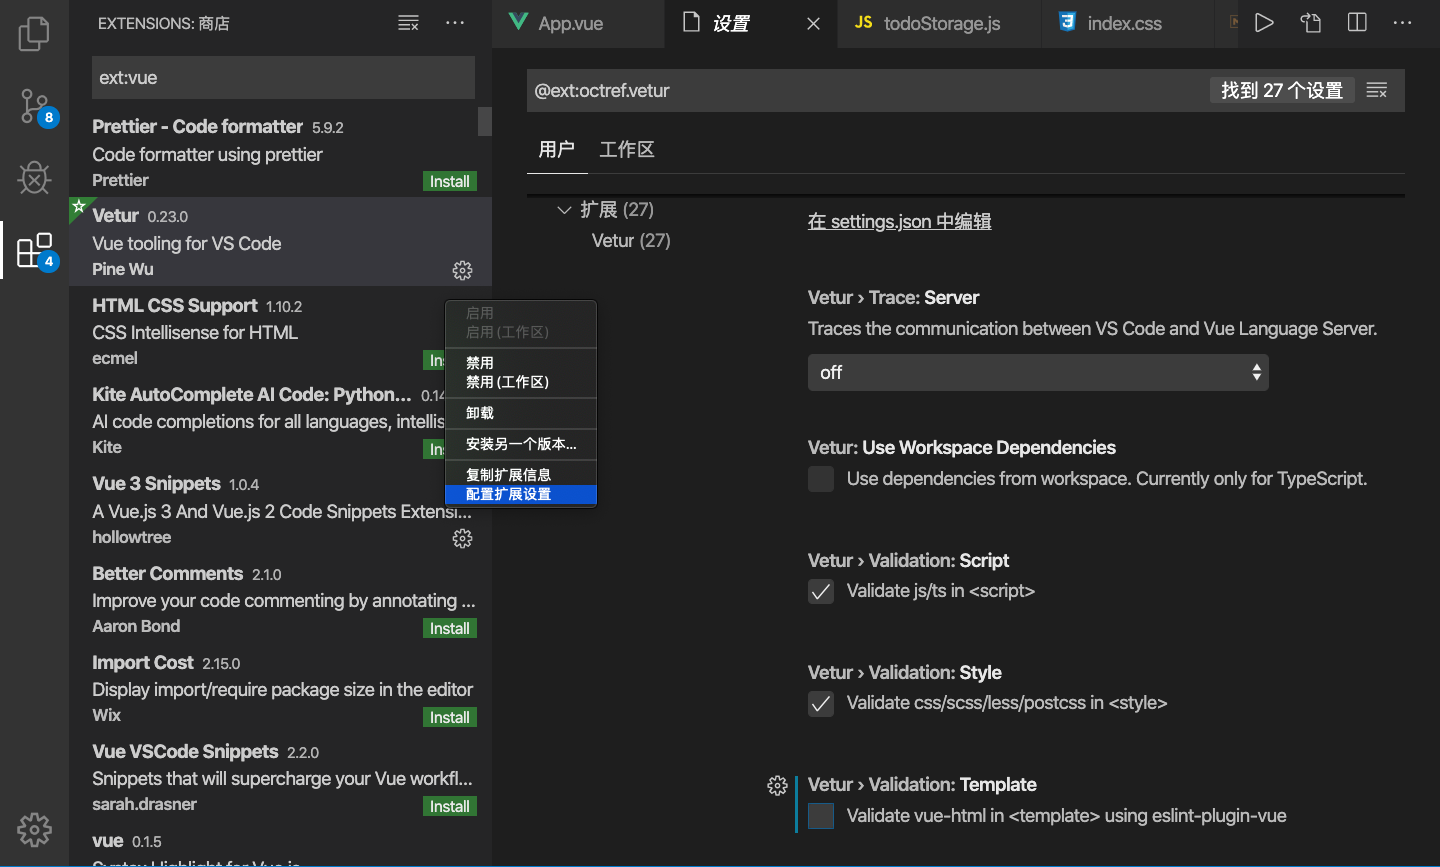Install Better Comments extension
The image size is (1440, 867).
tap(450, 628)
